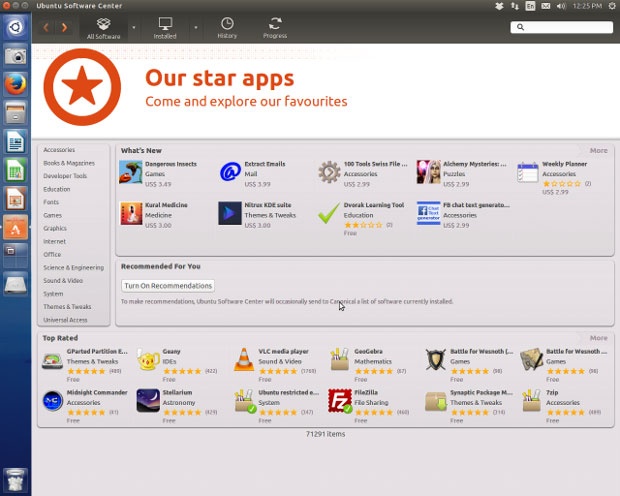Open Synaptic Package Manager icon
620x496 pixels.
(x=436, y=401)
